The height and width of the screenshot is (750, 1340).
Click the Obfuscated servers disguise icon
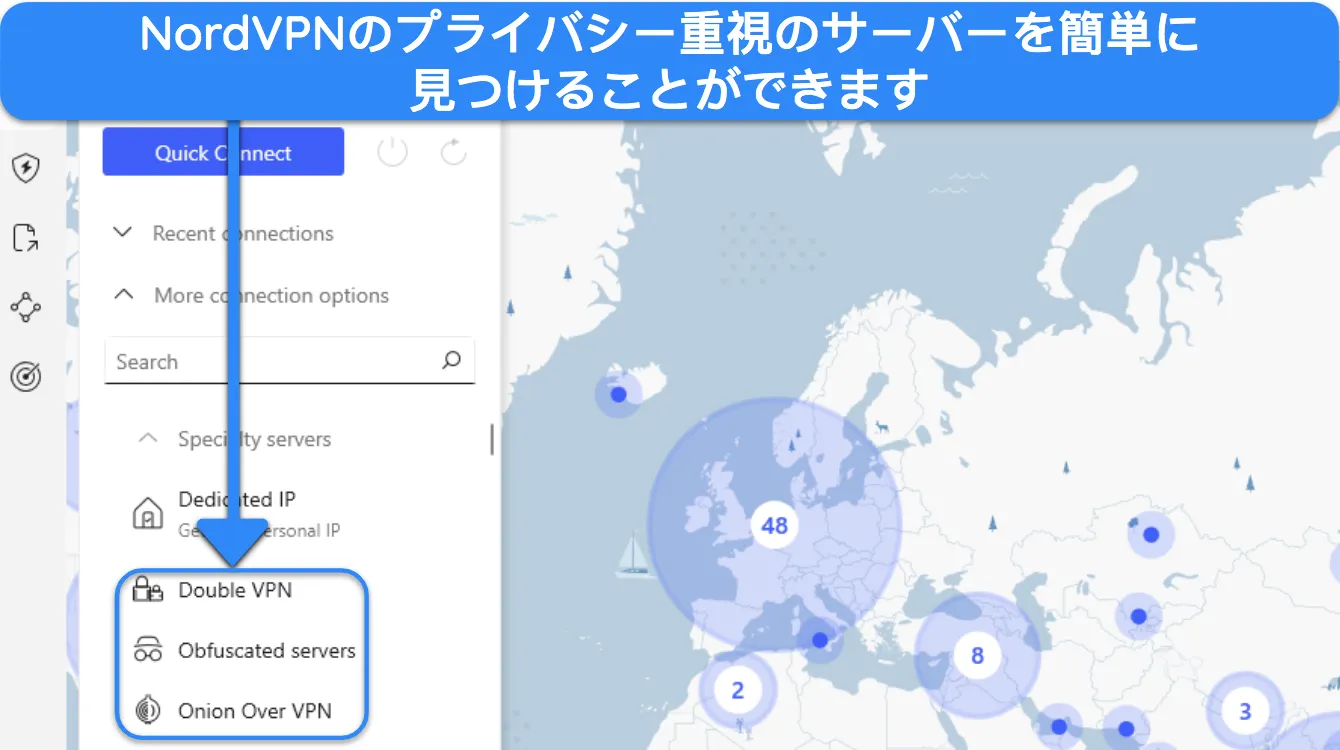[x=148, y=651]
